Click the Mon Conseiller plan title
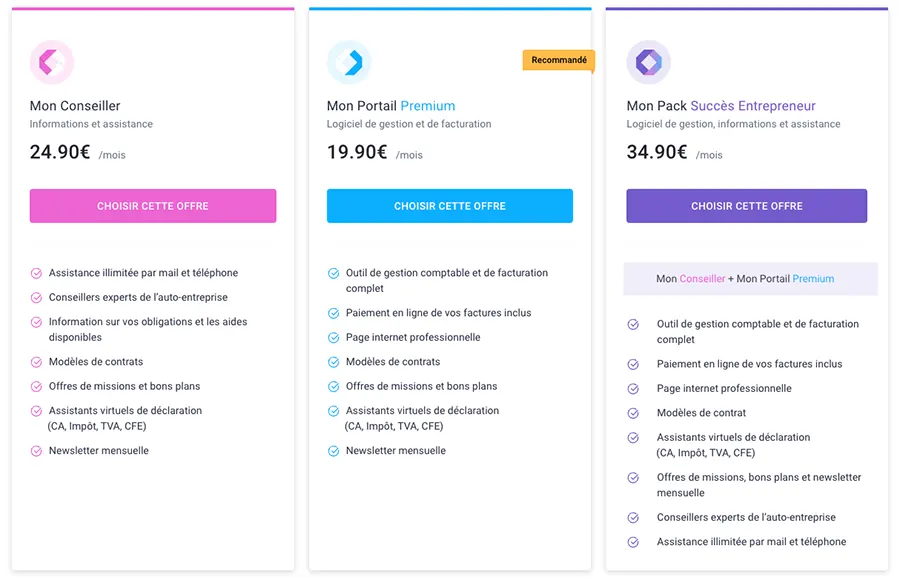 [x=75, y=106]
